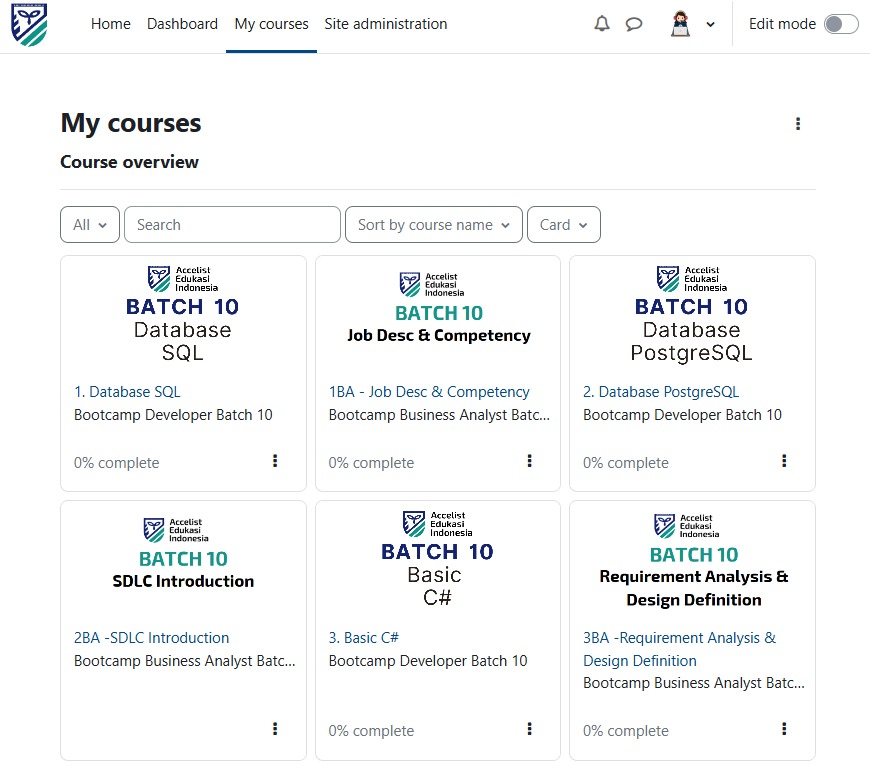Image resolution: width=870 pixels, height=768 pixels.
Task: Click the 0% complete progress on Basic C#
Action: click(x=371, y=730)
